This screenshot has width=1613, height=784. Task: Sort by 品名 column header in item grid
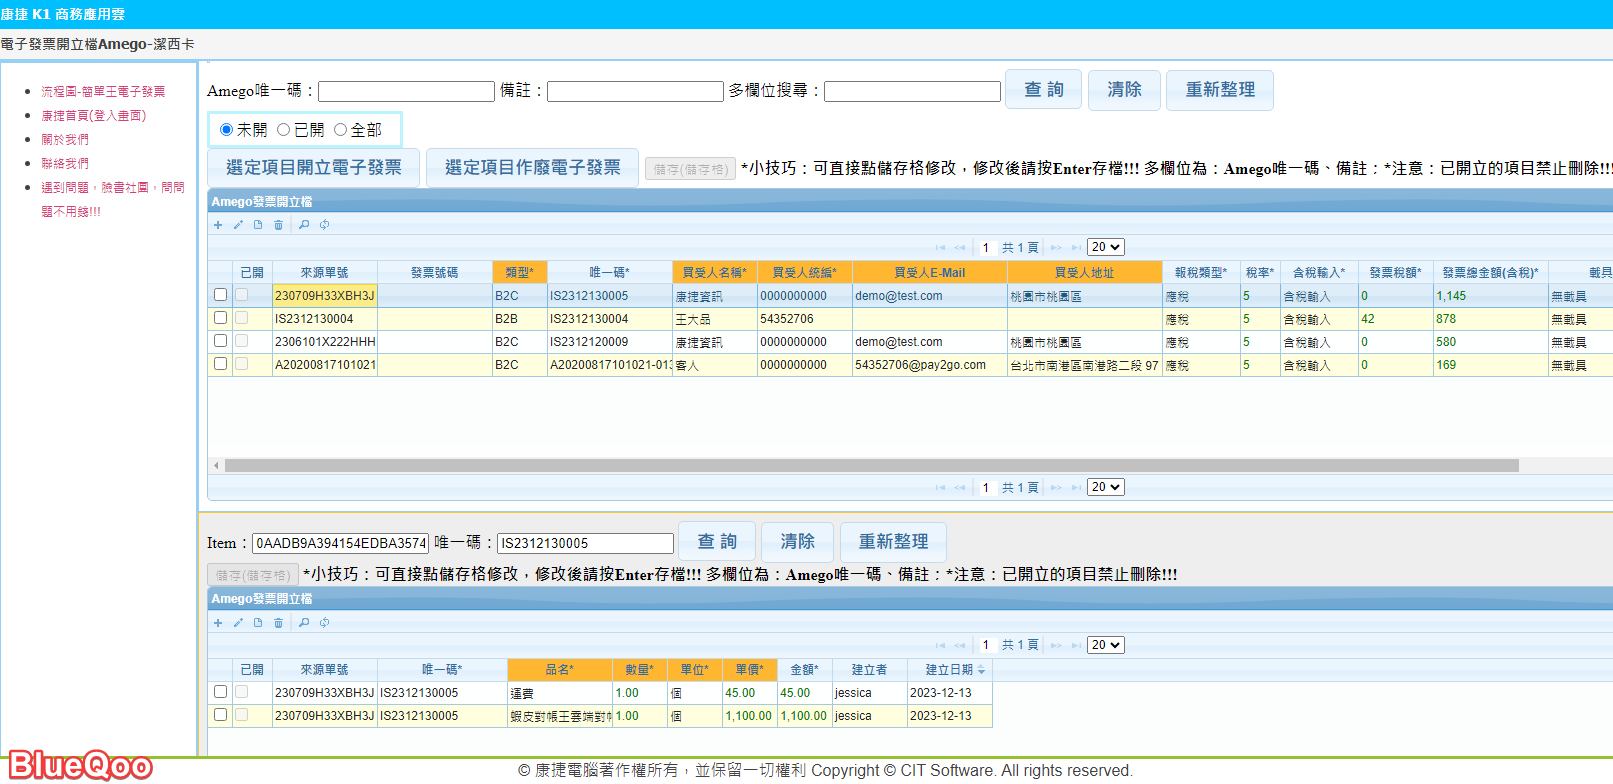(559, 670)
